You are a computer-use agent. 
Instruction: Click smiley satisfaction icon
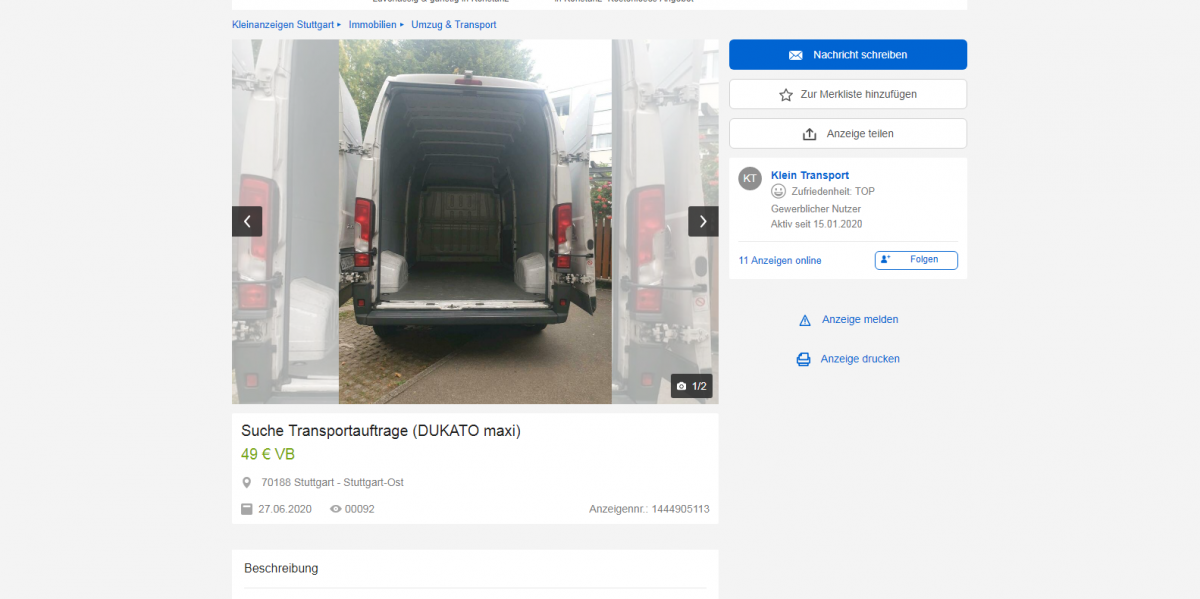point(778,191)
